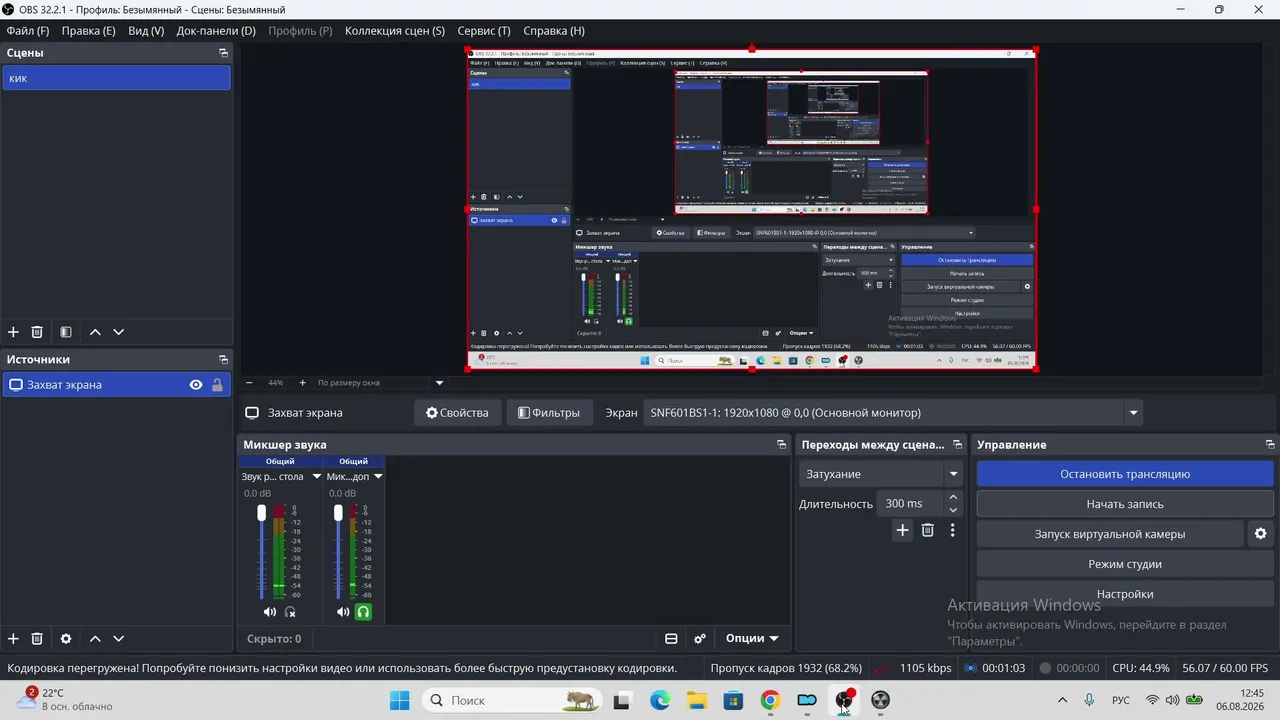Add a new scene transition
The width and height of the screenshot is (1280, 720).
coord(902,530)
